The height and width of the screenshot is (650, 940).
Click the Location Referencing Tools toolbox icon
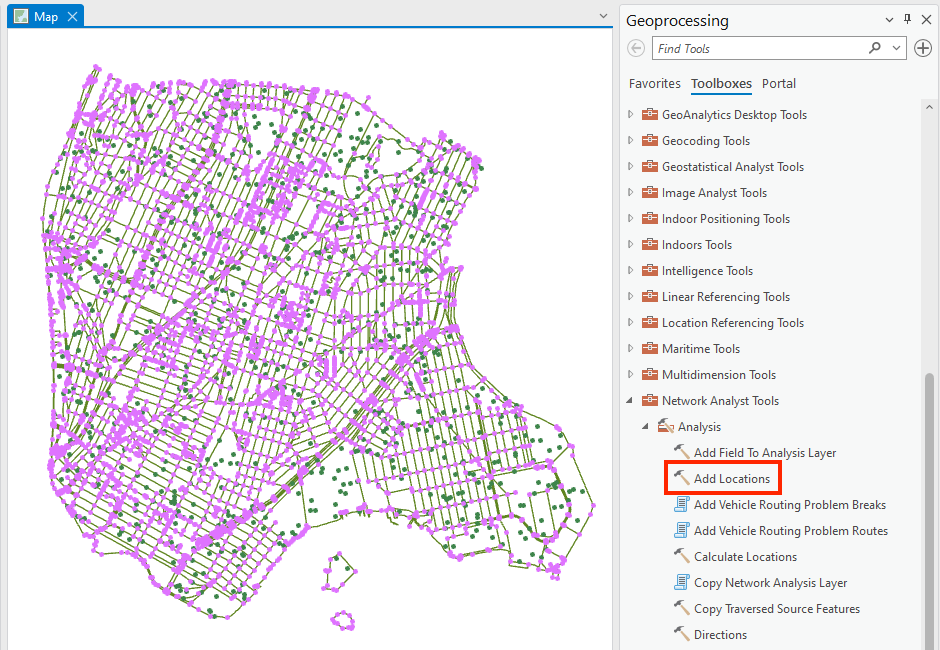[650, 322]
